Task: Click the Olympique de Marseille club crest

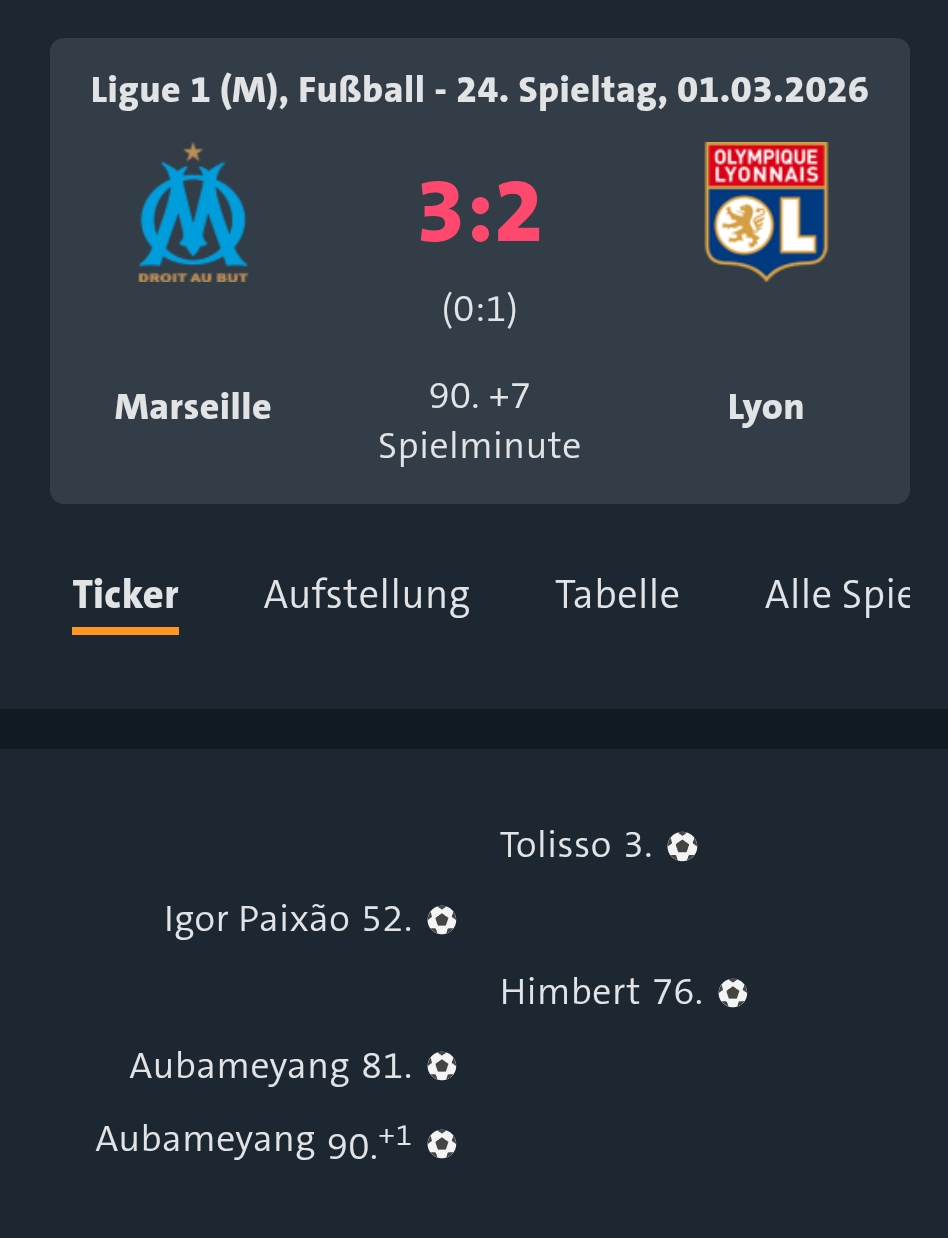Action: pyautogui.click(x=193, y=212)
